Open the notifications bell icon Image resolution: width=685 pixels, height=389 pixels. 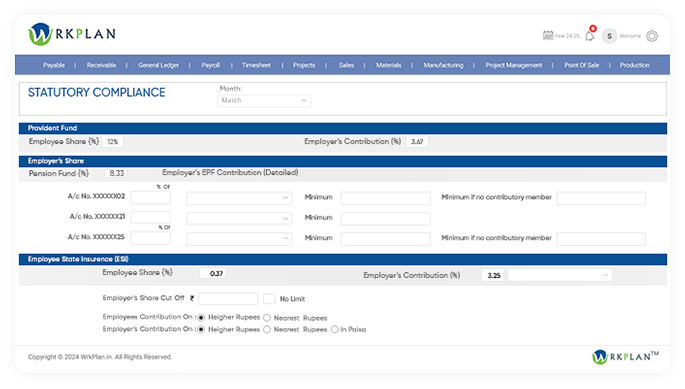click(590, 35)
